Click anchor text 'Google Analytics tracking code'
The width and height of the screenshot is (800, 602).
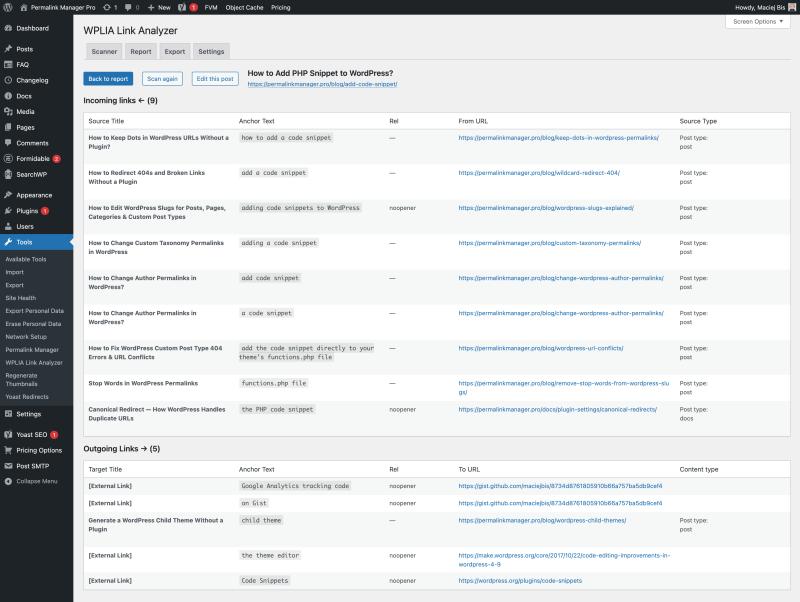[295, 486]
